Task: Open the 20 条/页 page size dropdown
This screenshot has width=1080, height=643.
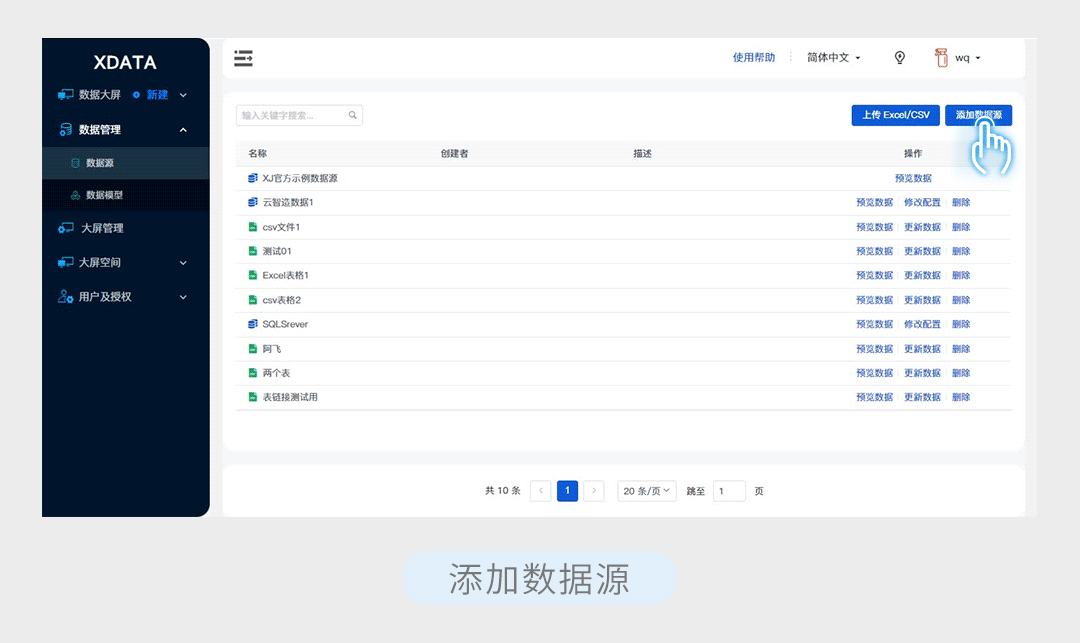Action: [646, 491]
